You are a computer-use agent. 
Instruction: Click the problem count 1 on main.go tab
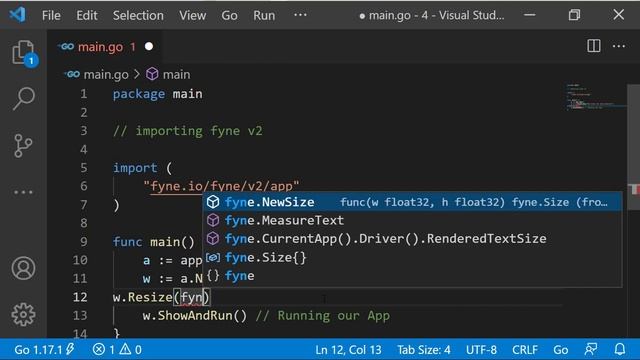[133, 47]
